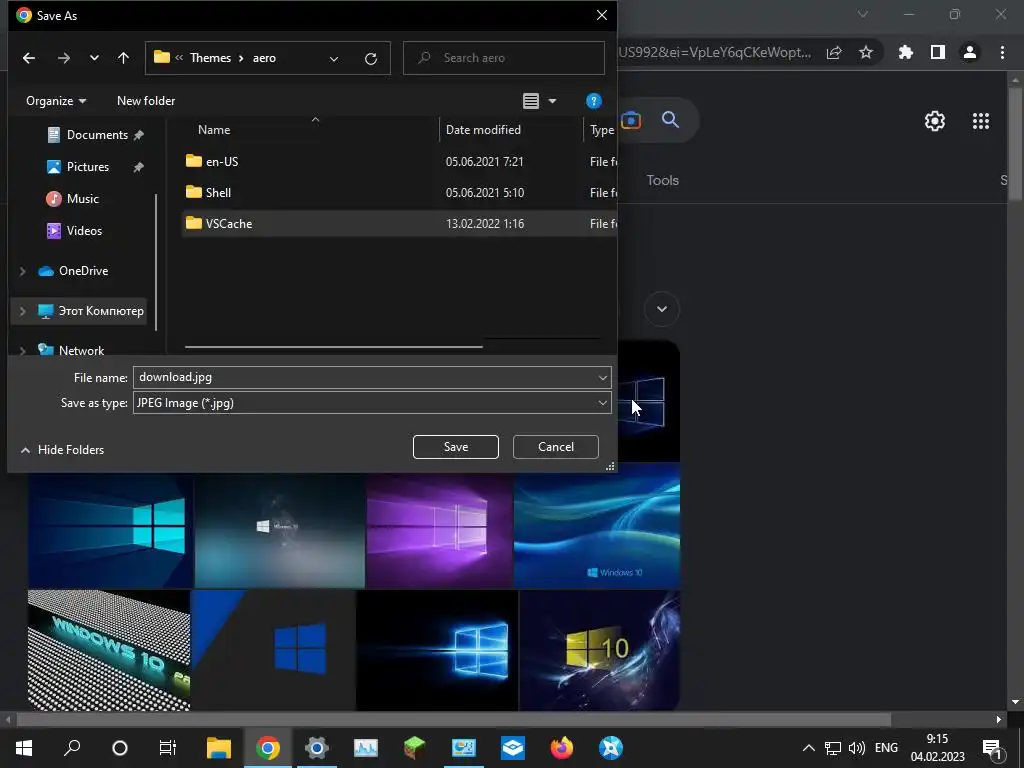Open Minecraft block taskbar icon
Image resolution: width=1024 pixels, height=768 pixels.
414,748
